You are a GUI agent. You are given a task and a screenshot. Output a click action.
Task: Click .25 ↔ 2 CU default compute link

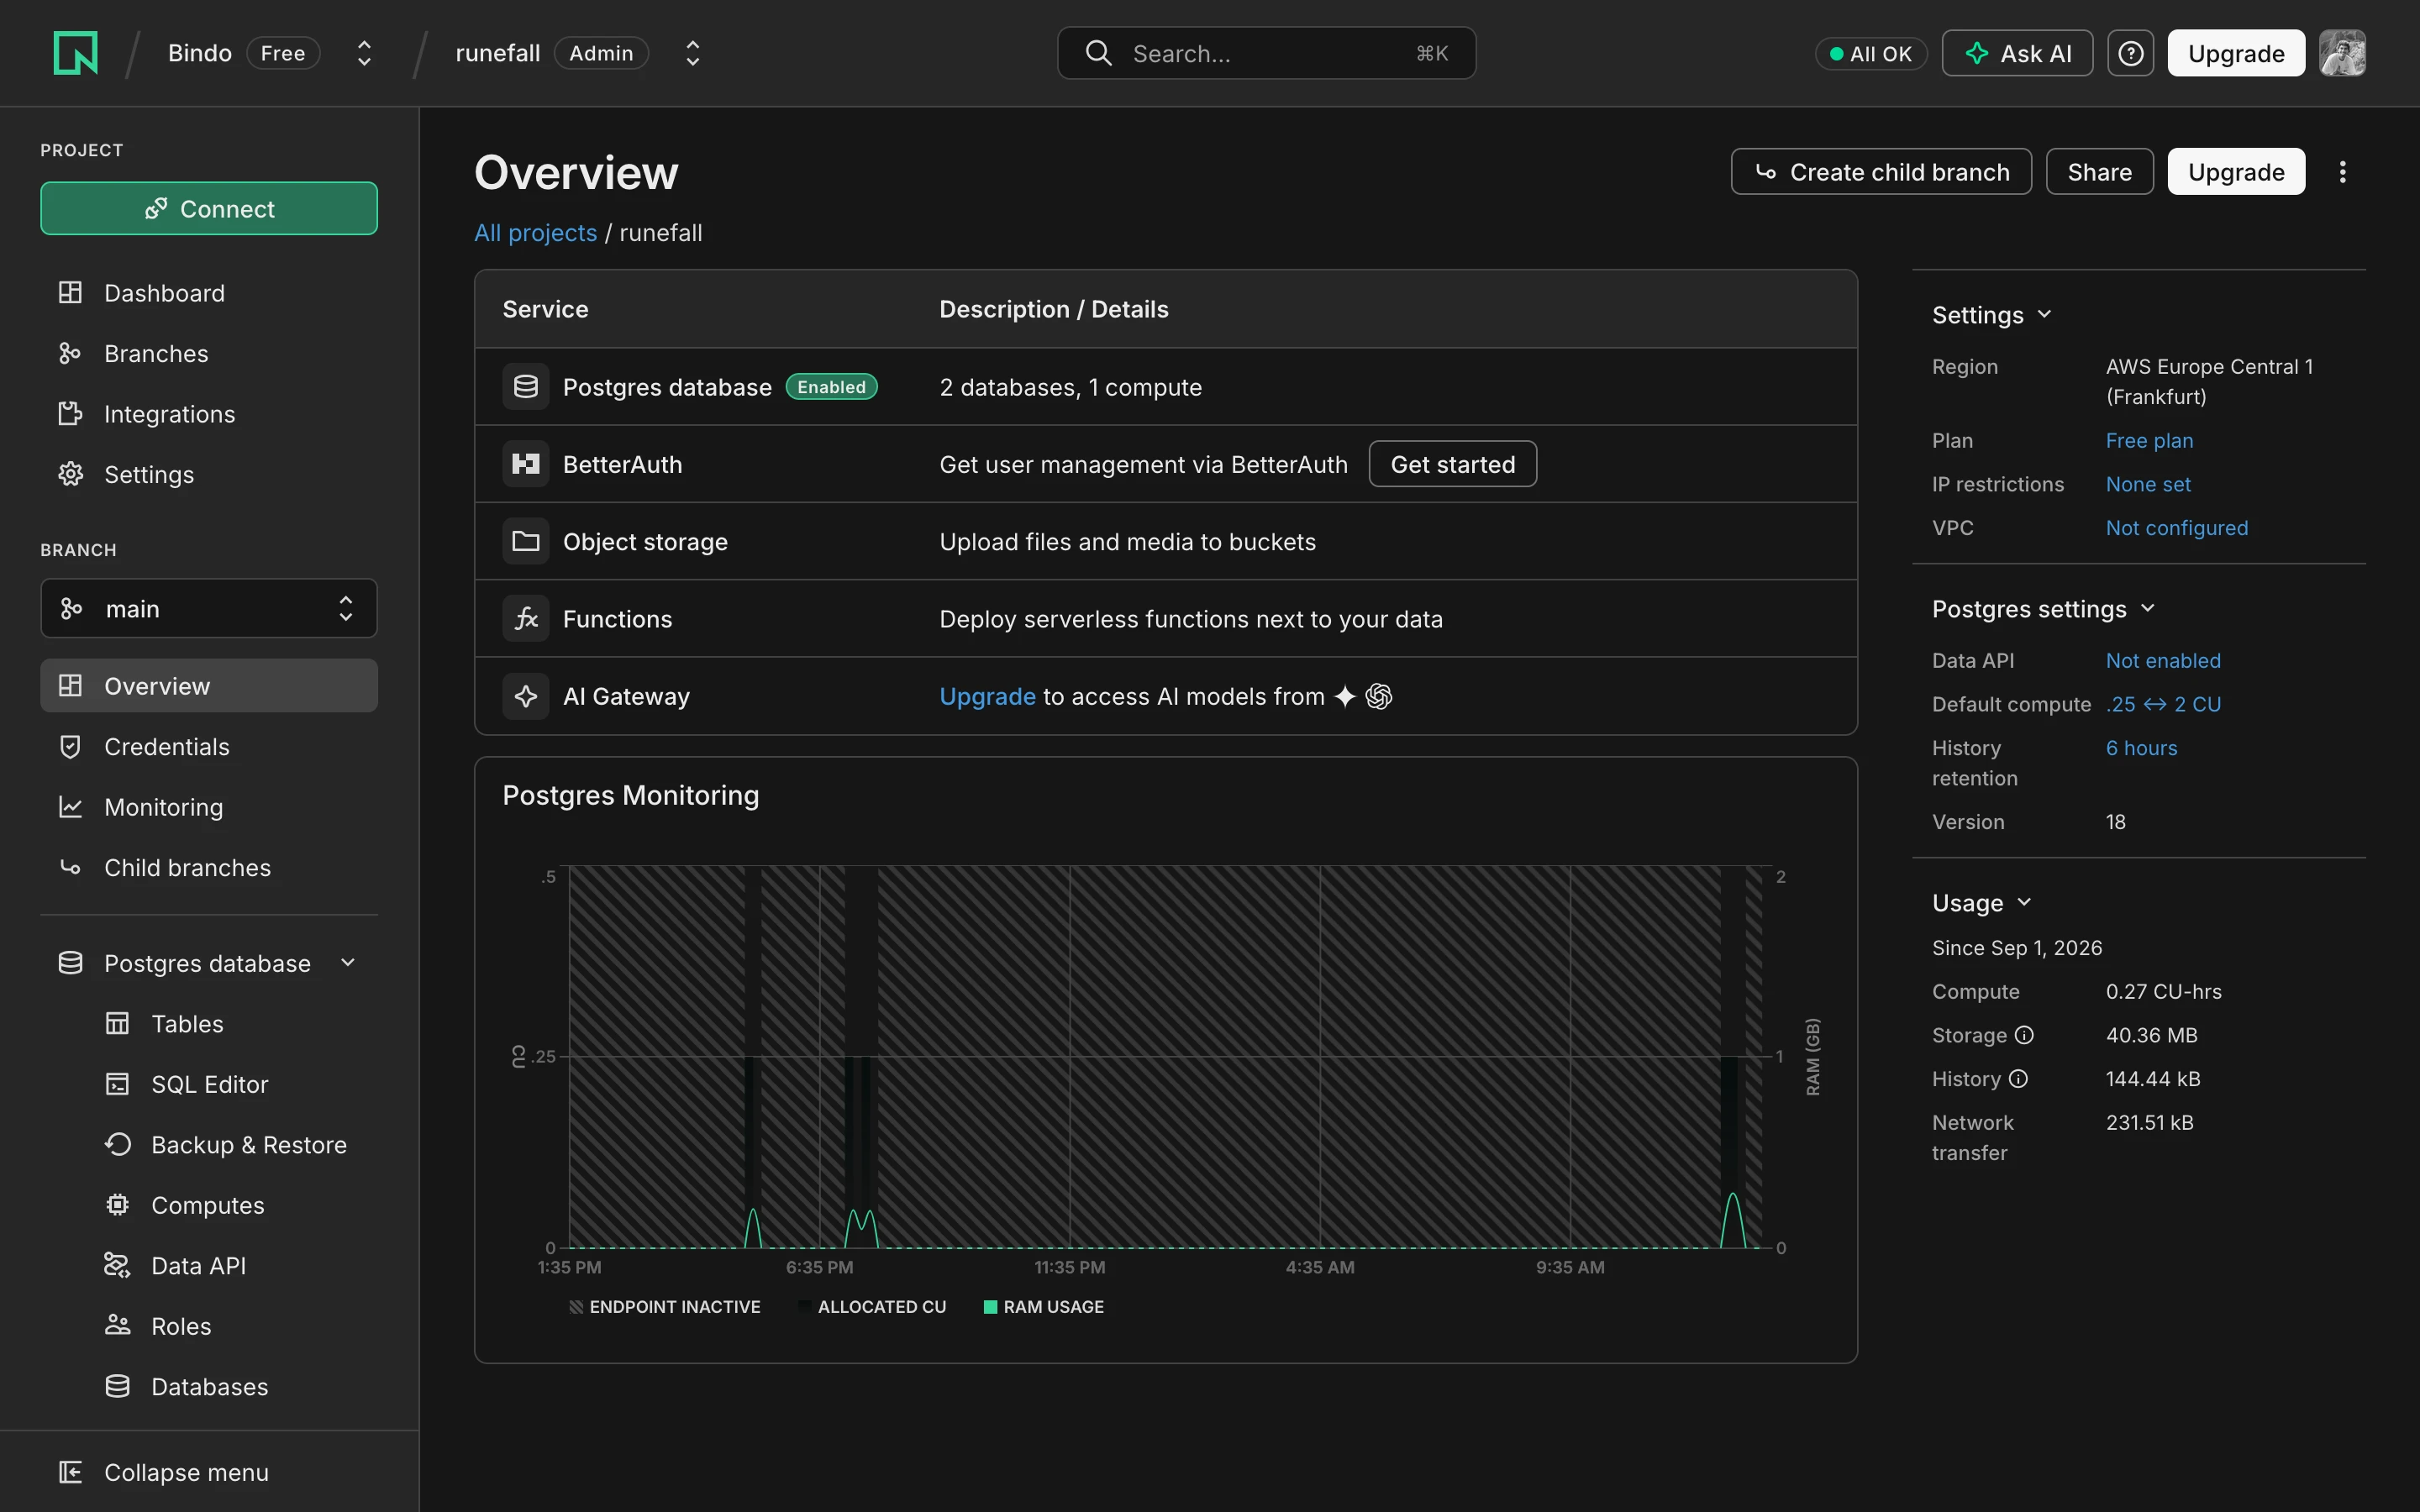click(x=2163, y=704)
